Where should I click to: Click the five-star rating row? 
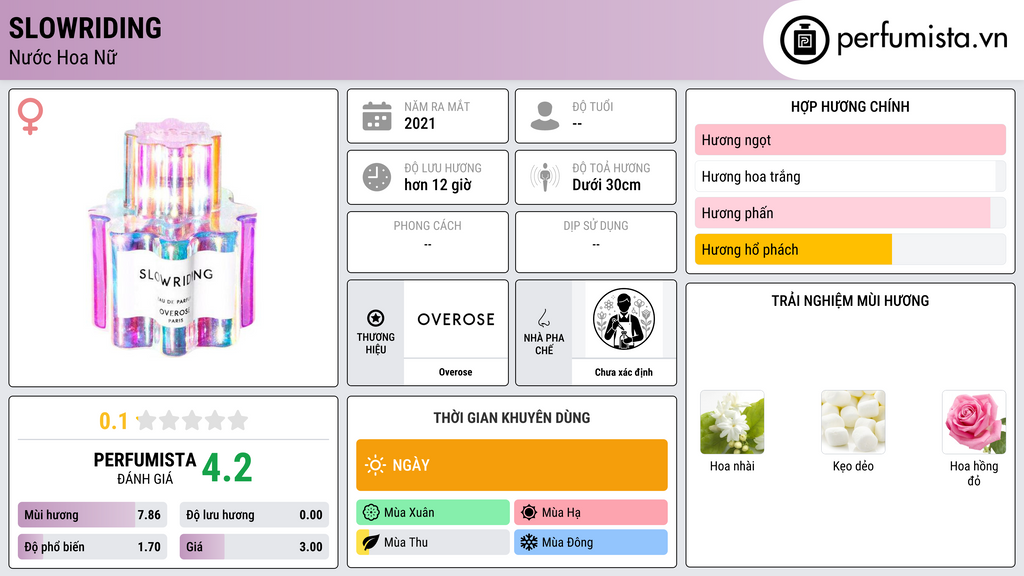pos(192,420)
